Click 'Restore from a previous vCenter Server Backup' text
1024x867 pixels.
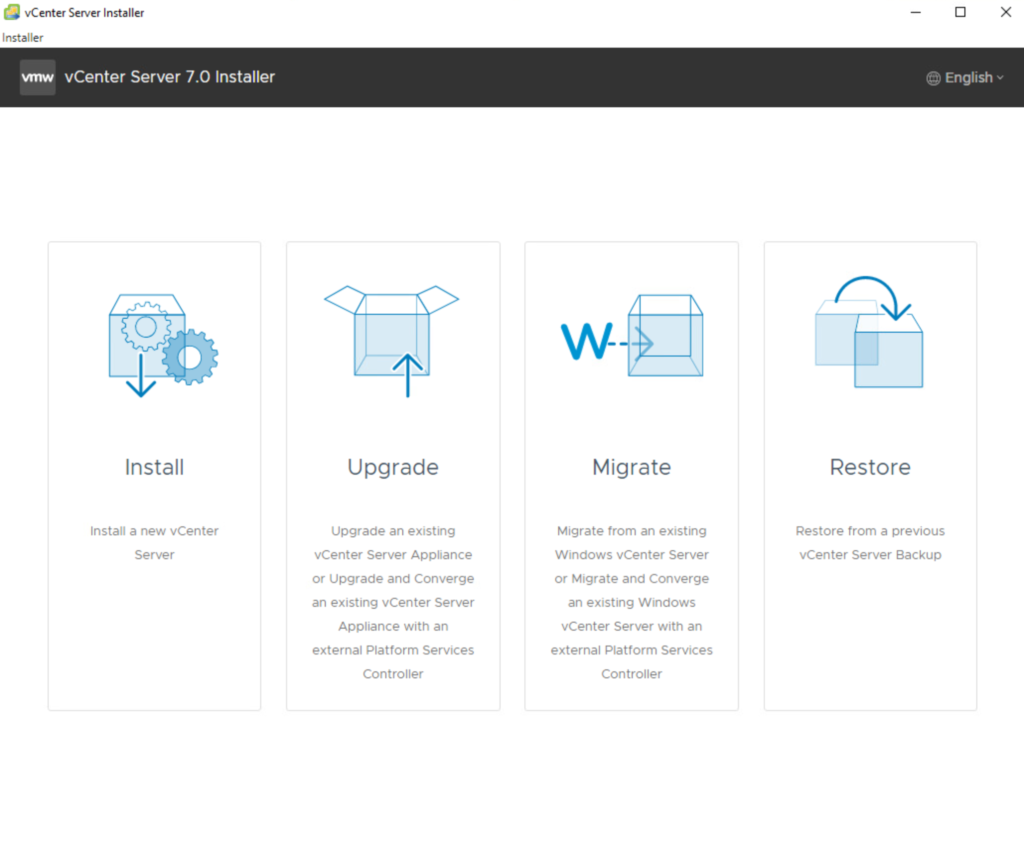[x=870, y=542]
